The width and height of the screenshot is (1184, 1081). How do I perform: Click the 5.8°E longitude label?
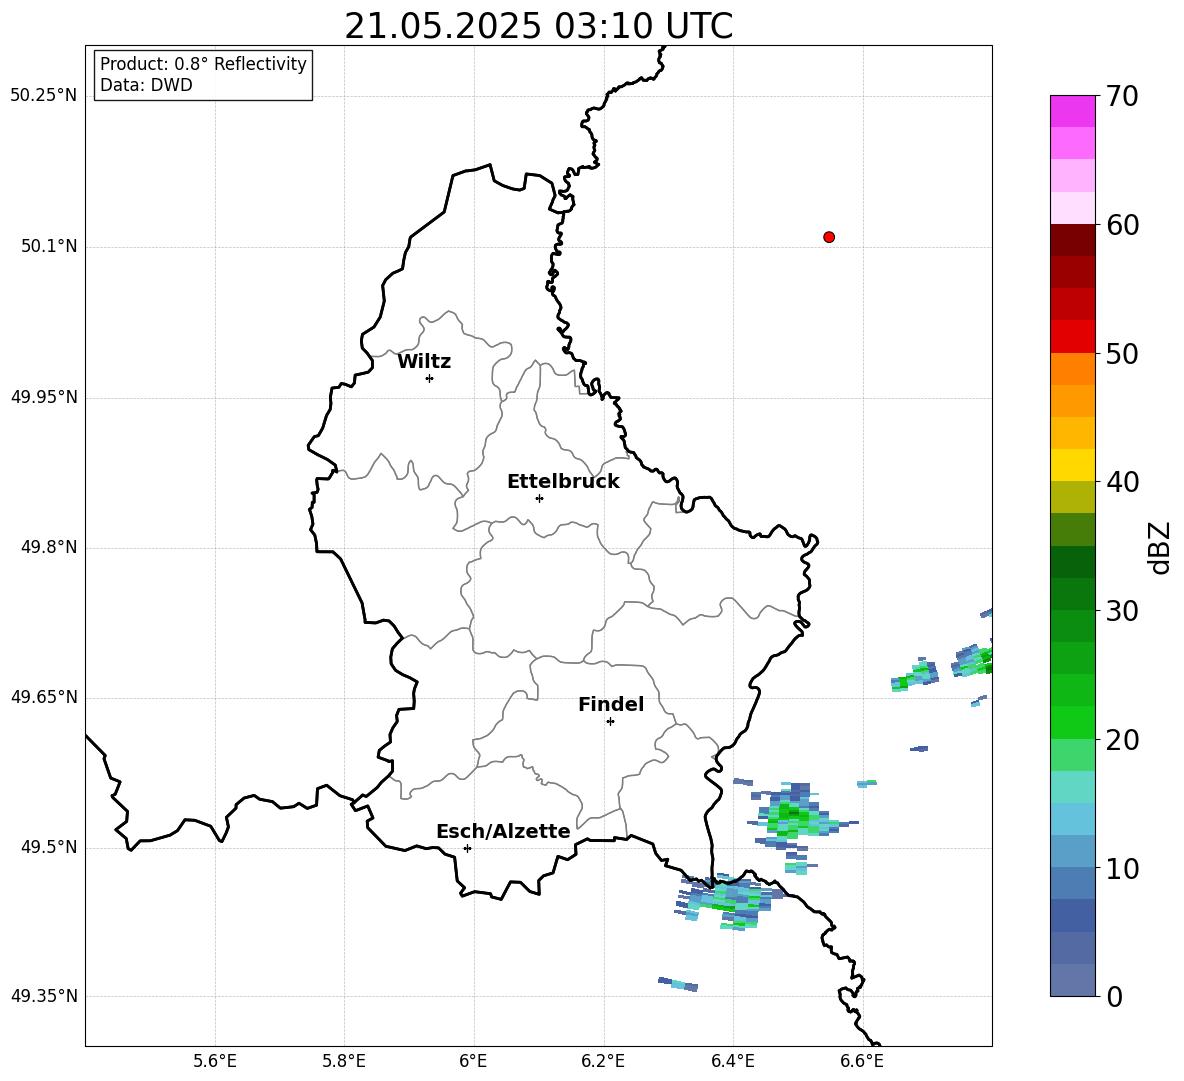click(344, 1061)
